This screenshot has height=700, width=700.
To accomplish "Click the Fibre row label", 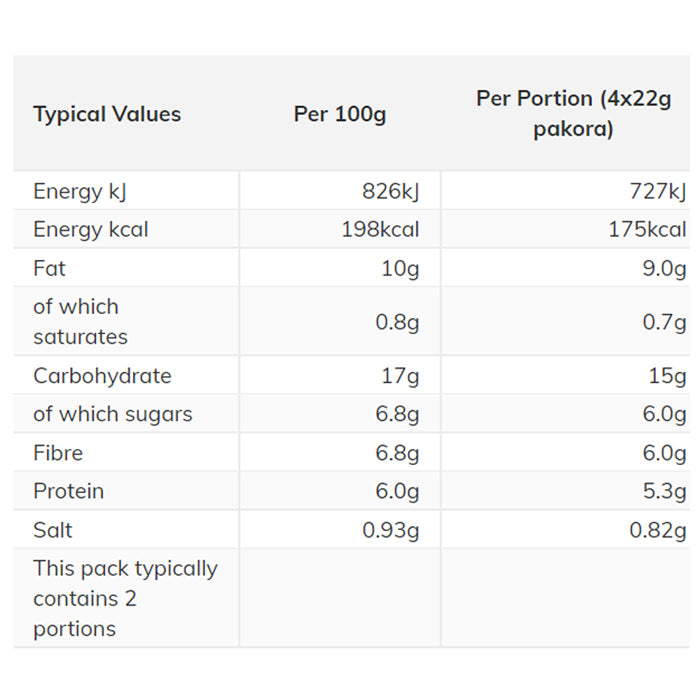I will pyautogui.click(x=58, y=453).
